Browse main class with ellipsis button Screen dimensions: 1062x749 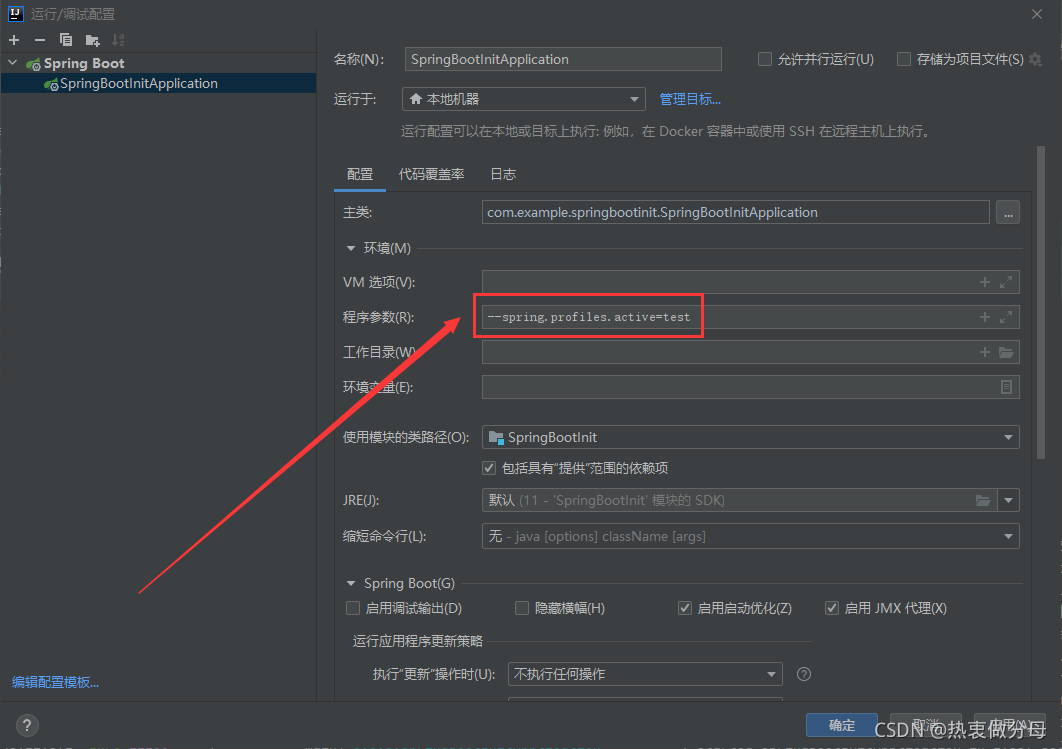(1008, 213)
